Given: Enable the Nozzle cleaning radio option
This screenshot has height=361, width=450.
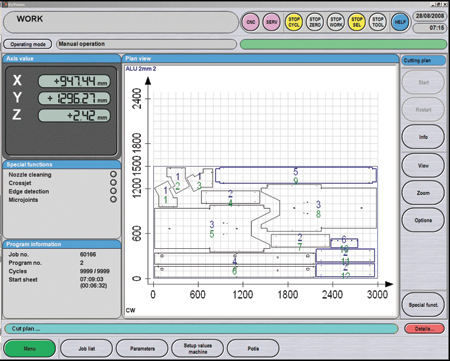Looking at the screenshot, I should coord(113,174).
